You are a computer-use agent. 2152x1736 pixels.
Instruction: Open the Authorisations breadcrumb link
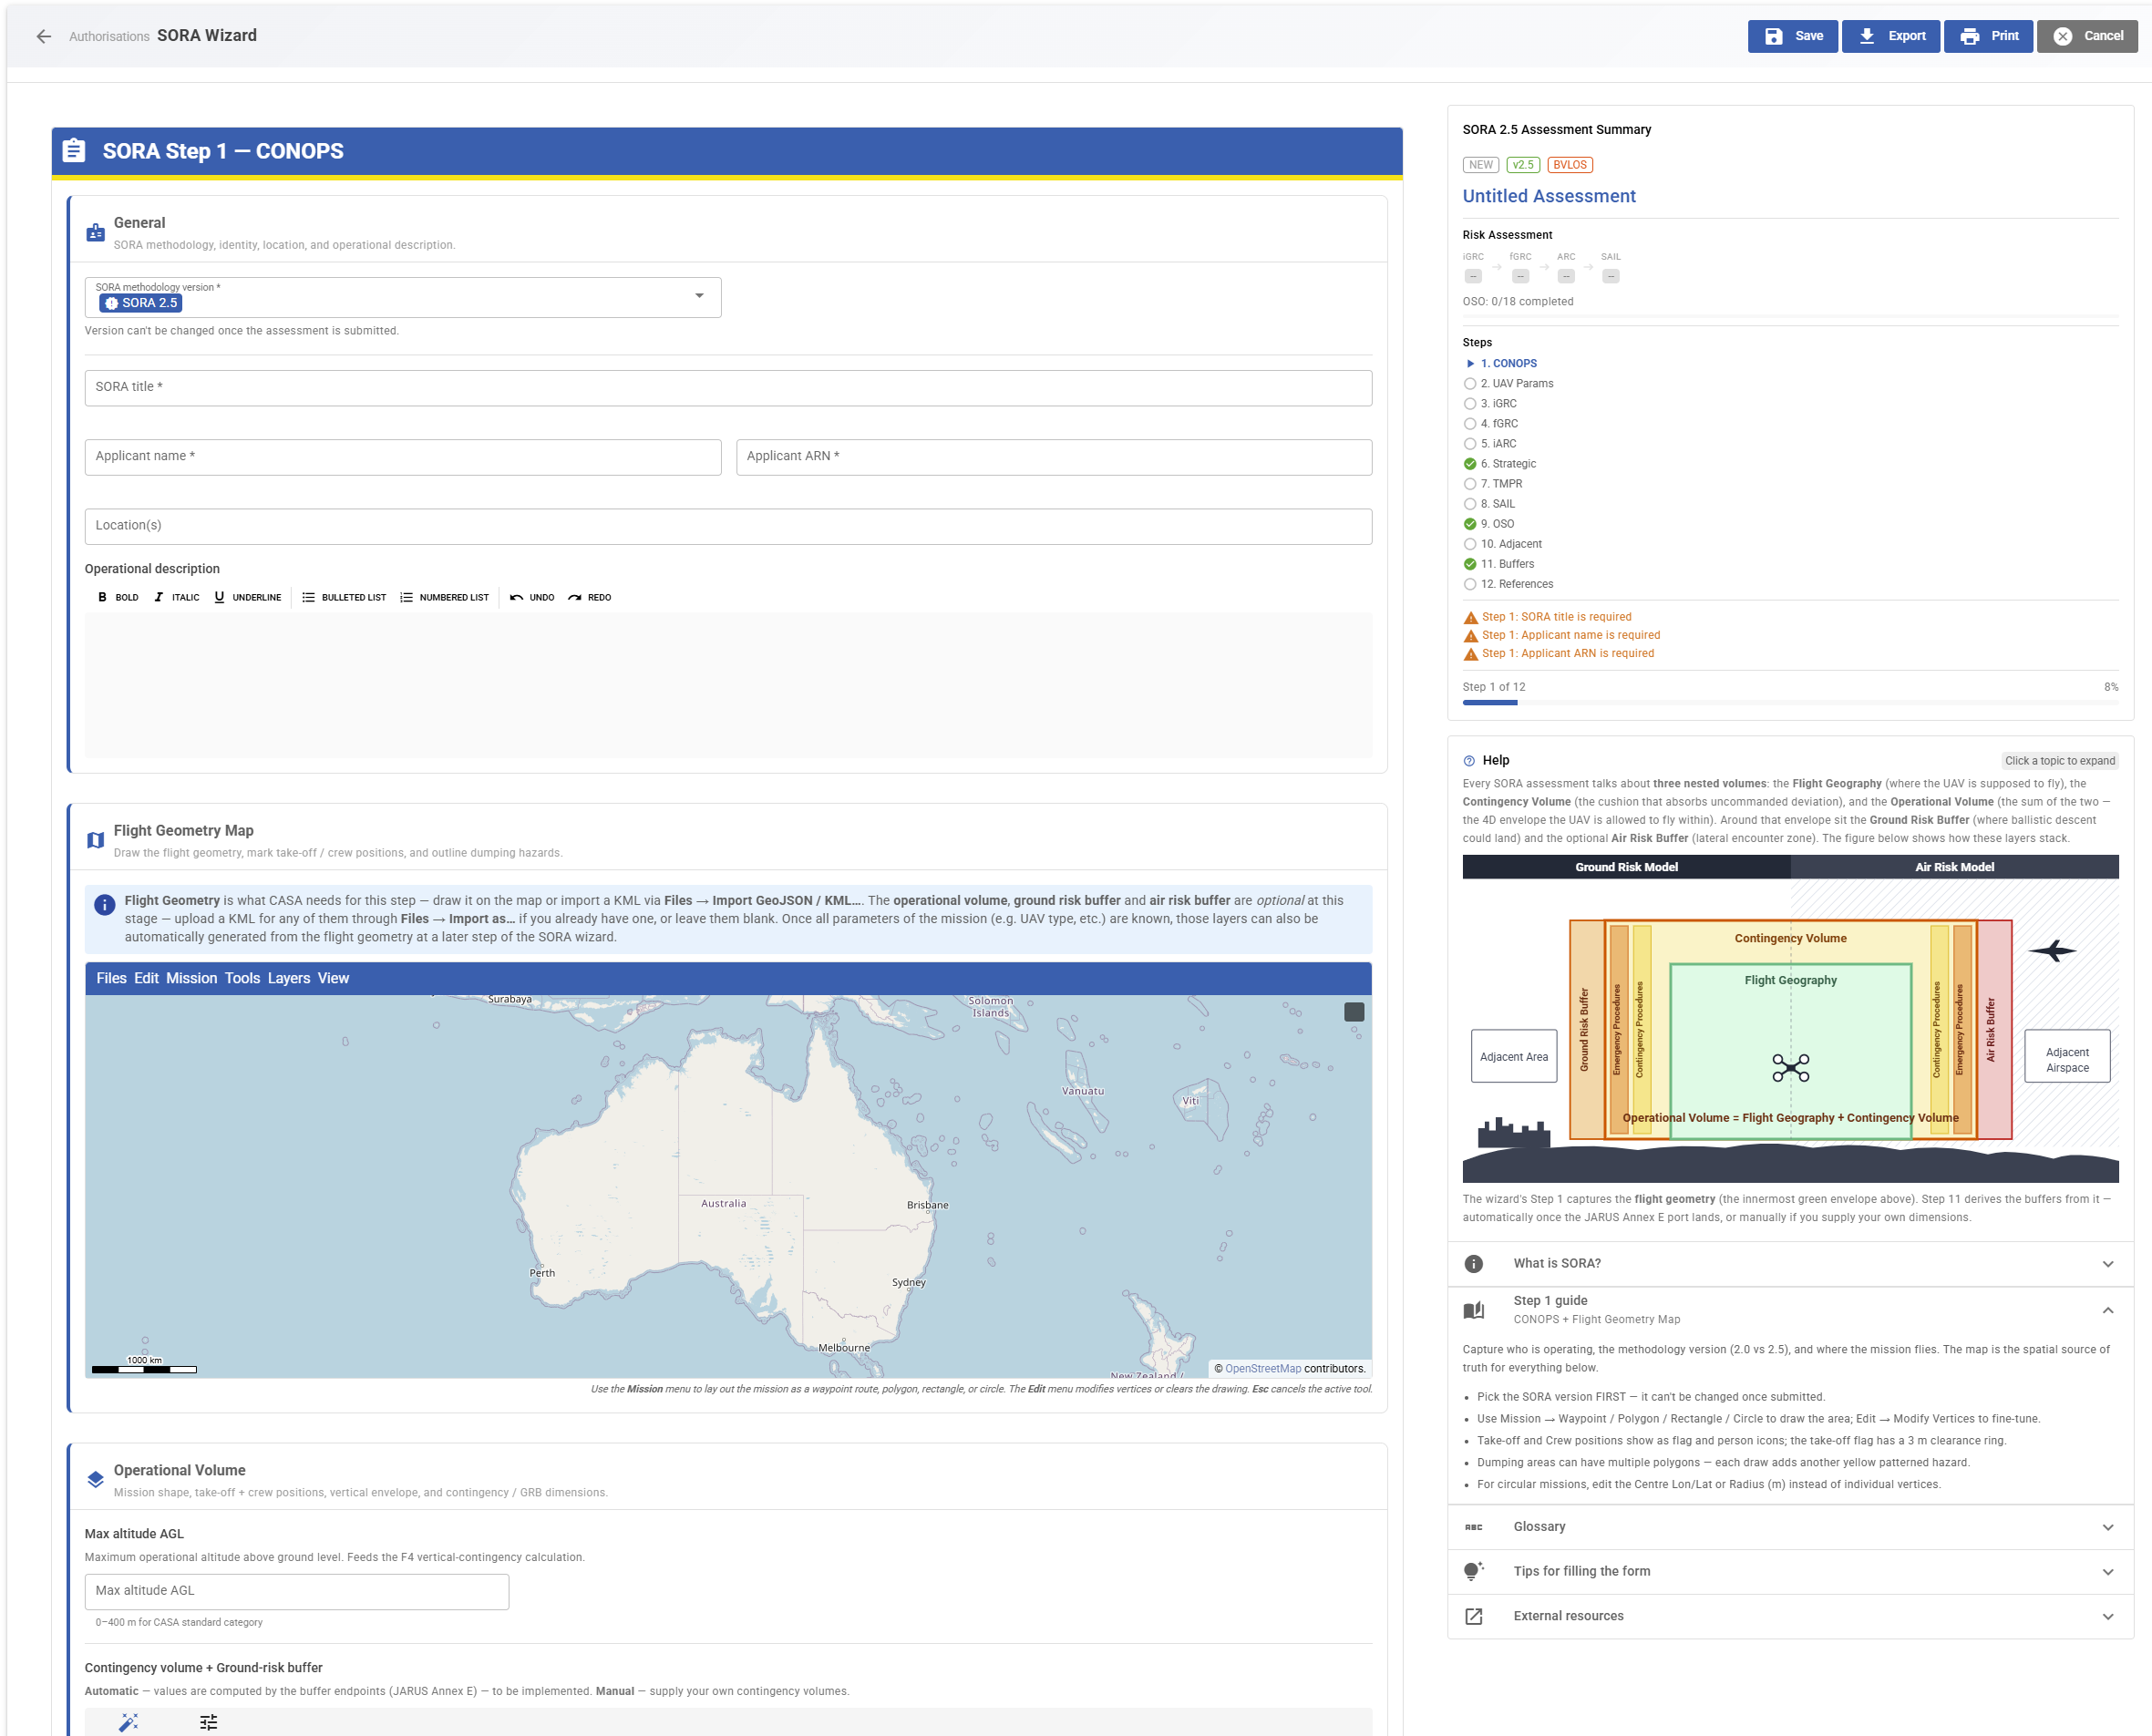pos(109,37)
